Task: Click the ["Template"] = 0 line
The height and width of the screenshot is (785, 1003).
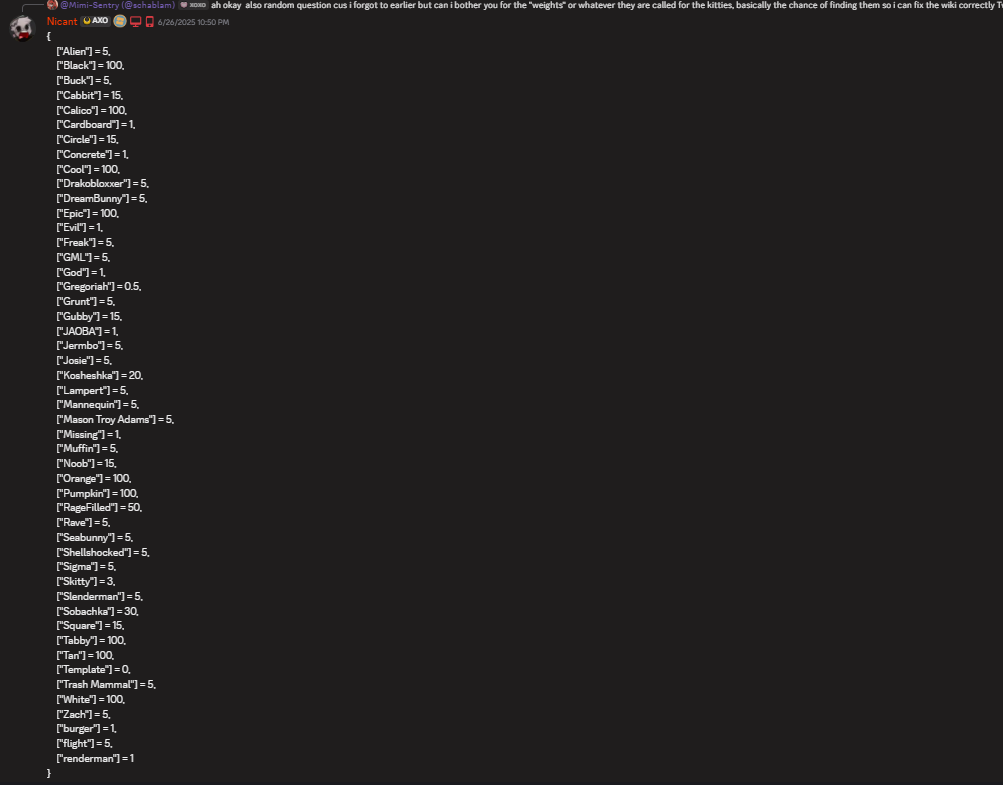Action: [93, 670]
